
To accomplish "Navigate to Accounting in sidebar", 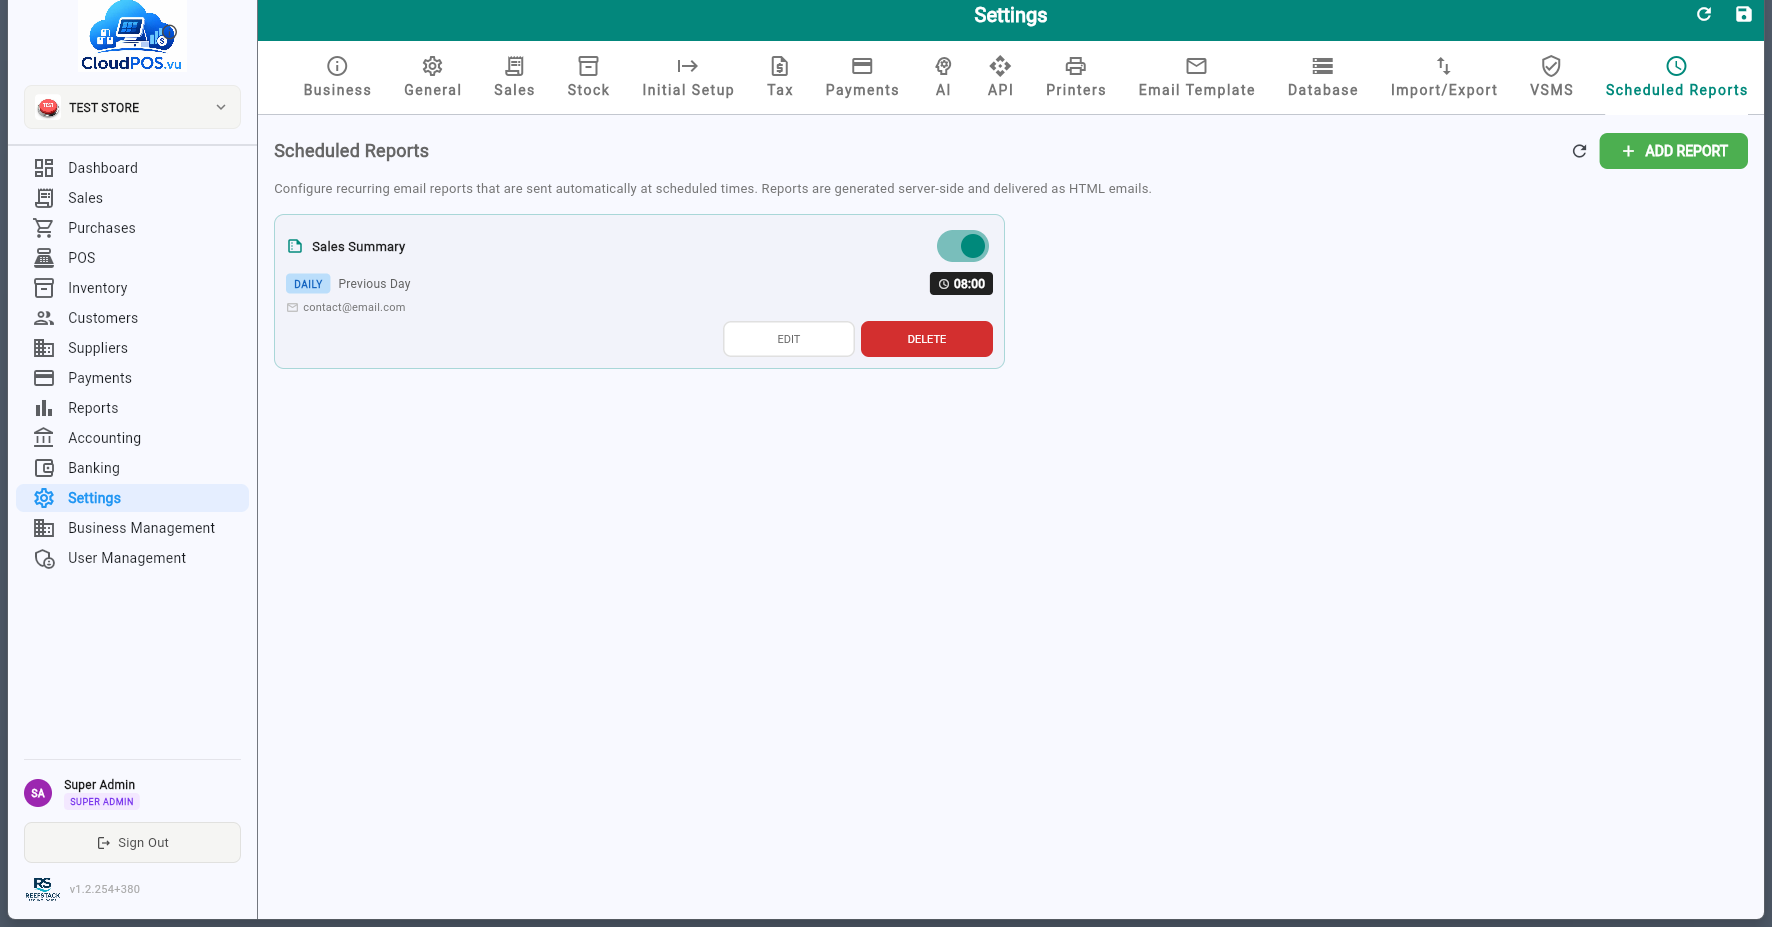I will 132,438.
